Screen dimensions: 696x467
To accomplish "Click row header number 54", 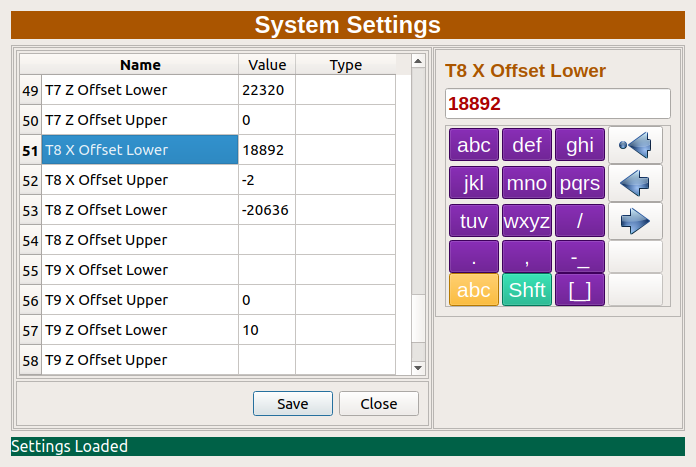I will [x=31, y=240].
